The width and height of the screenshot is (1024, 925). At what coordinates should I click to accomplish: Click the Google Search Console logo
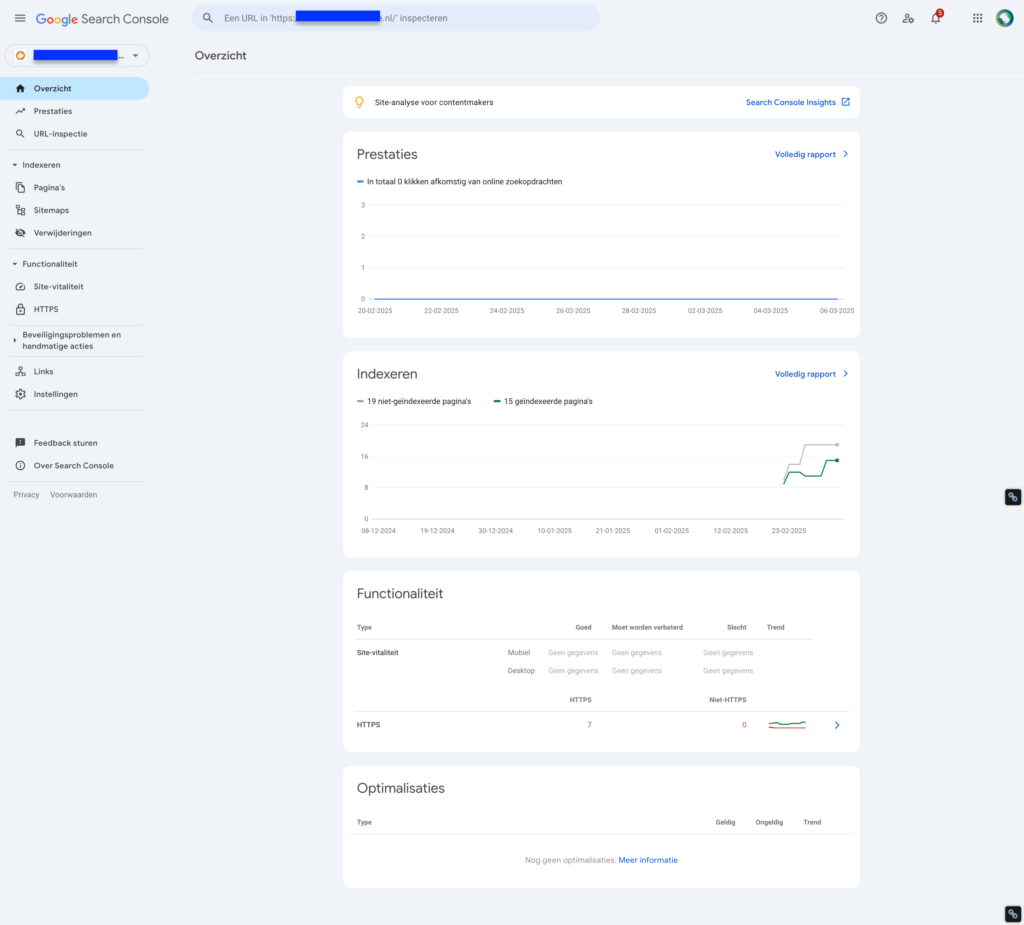pyautogui.click(x=102, y=19)
